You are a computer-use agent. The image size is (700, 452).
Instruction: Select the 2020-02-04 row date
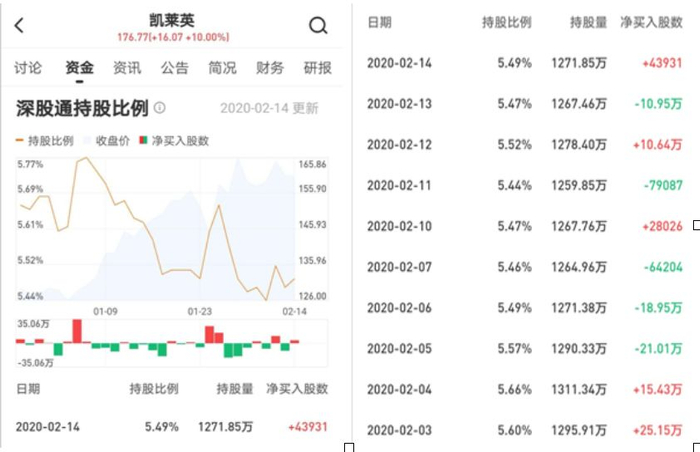400,389
